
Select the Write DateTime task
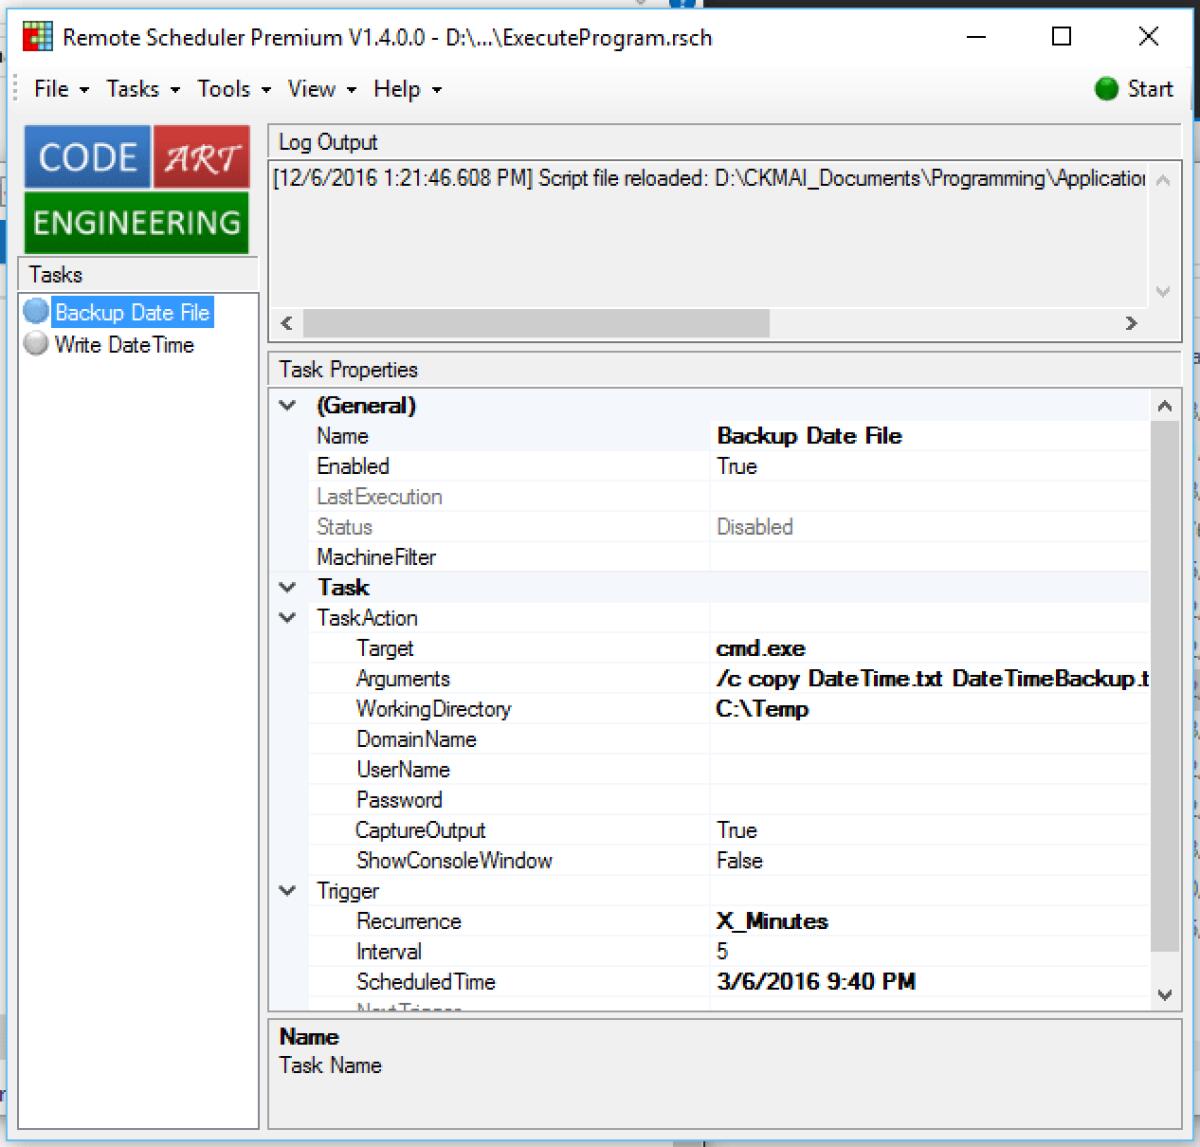[x=124, y=344]
